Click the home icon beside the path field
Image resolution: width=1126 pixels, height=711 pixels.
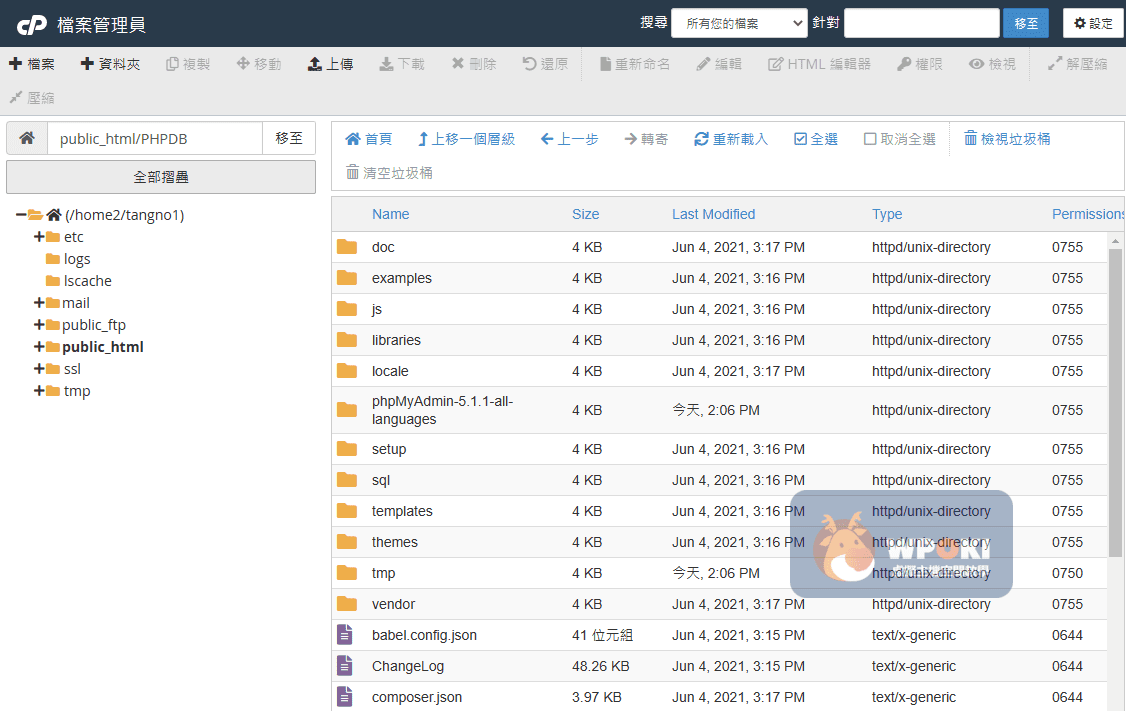click(x=27, y=139)
